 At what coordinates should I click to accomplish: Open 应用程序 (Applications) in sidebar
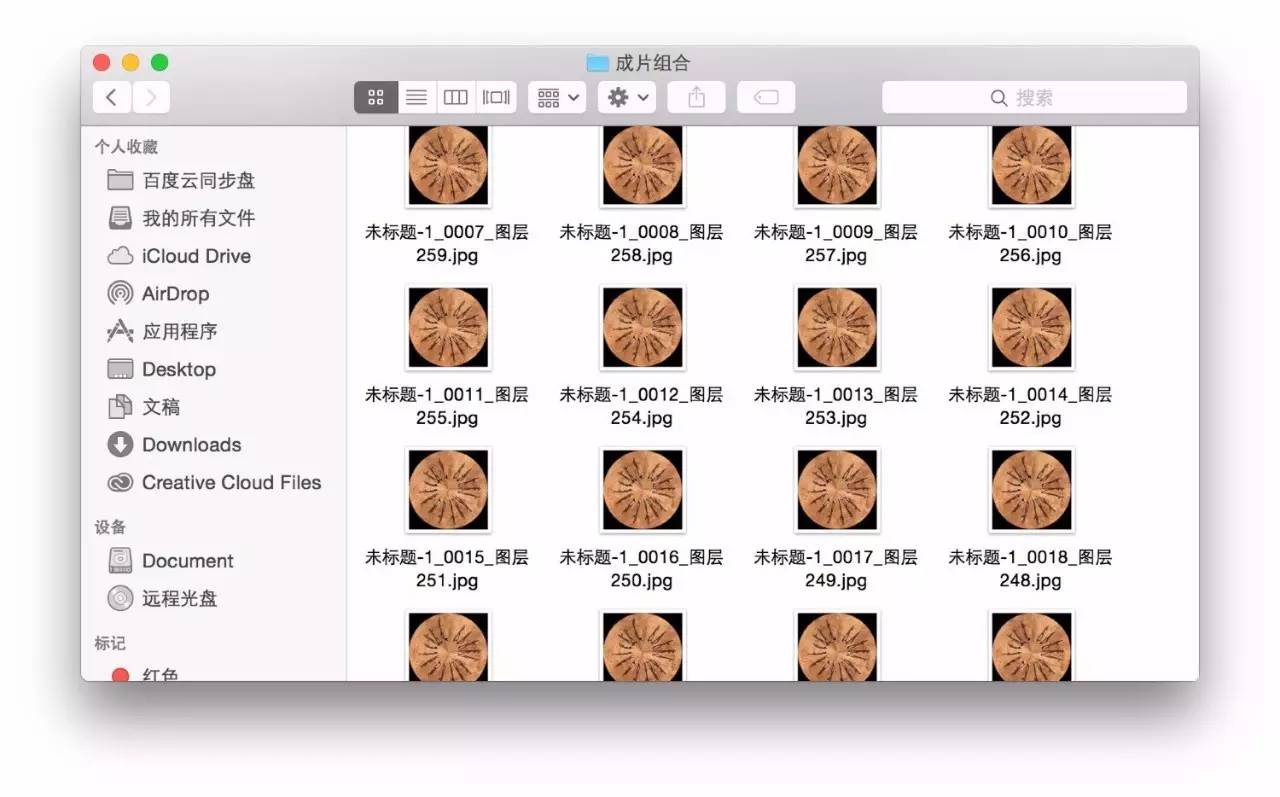[x=179, y=331]
